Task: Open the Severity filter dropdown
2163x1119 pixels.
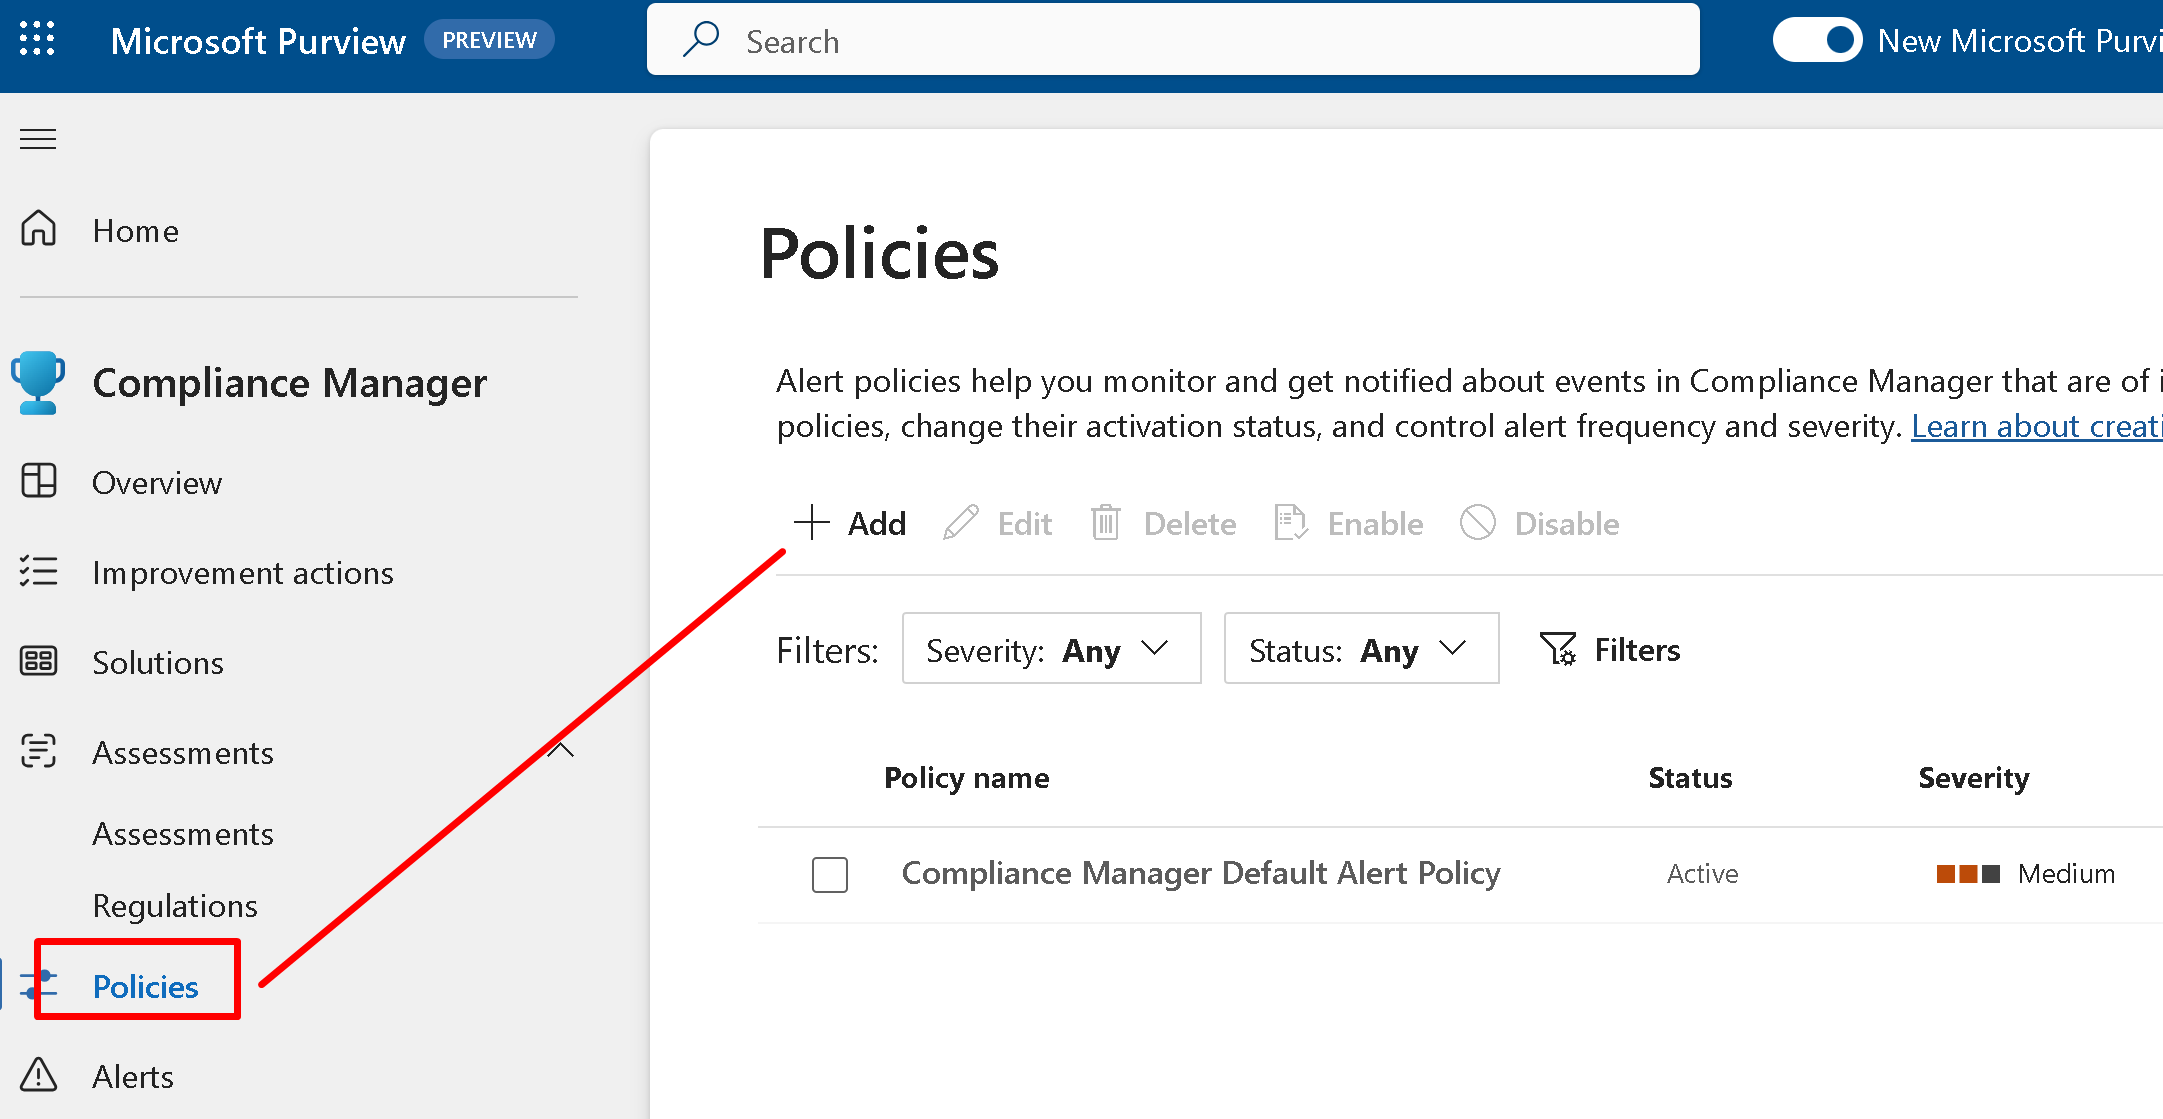Action: [1051, 649]
